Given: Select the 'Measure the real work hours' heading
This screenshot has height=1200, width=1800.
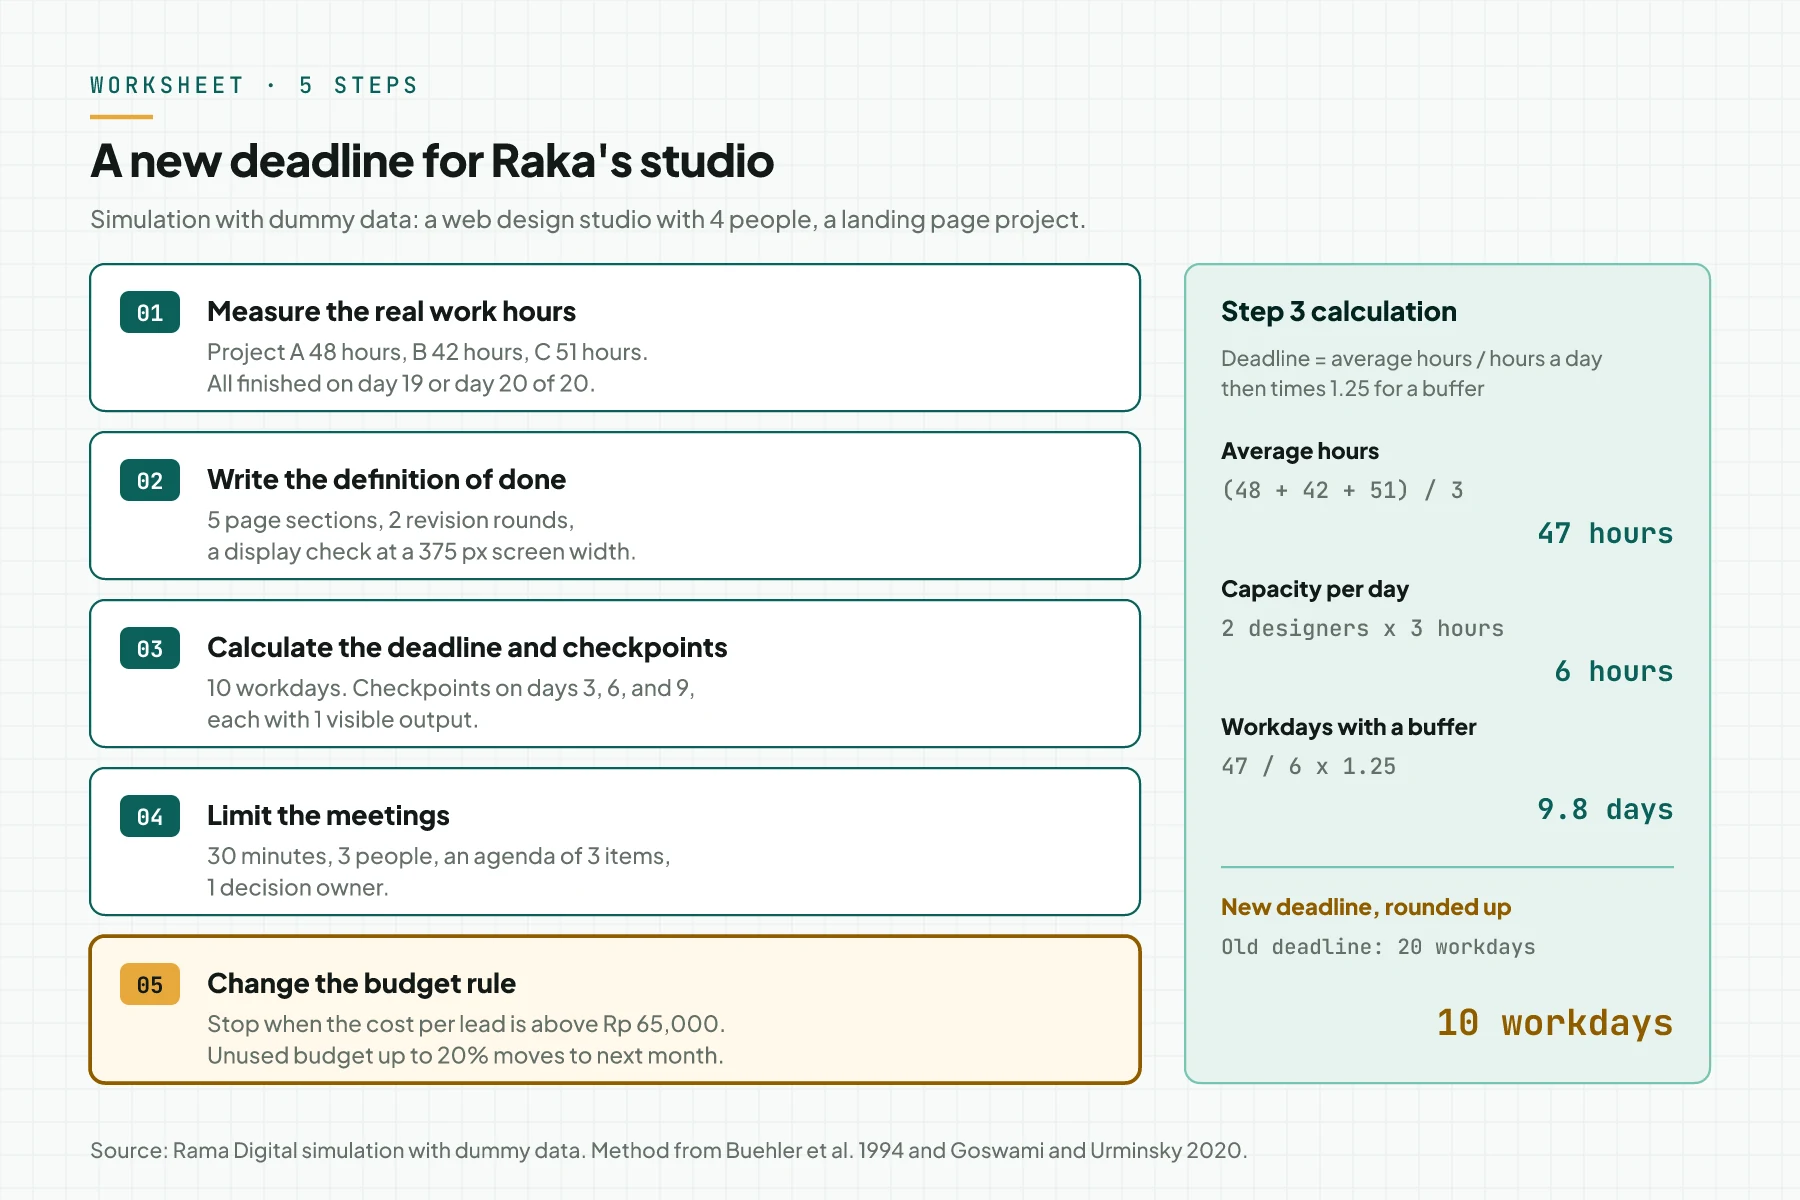Looking at the screenshot, I should 391,312.
